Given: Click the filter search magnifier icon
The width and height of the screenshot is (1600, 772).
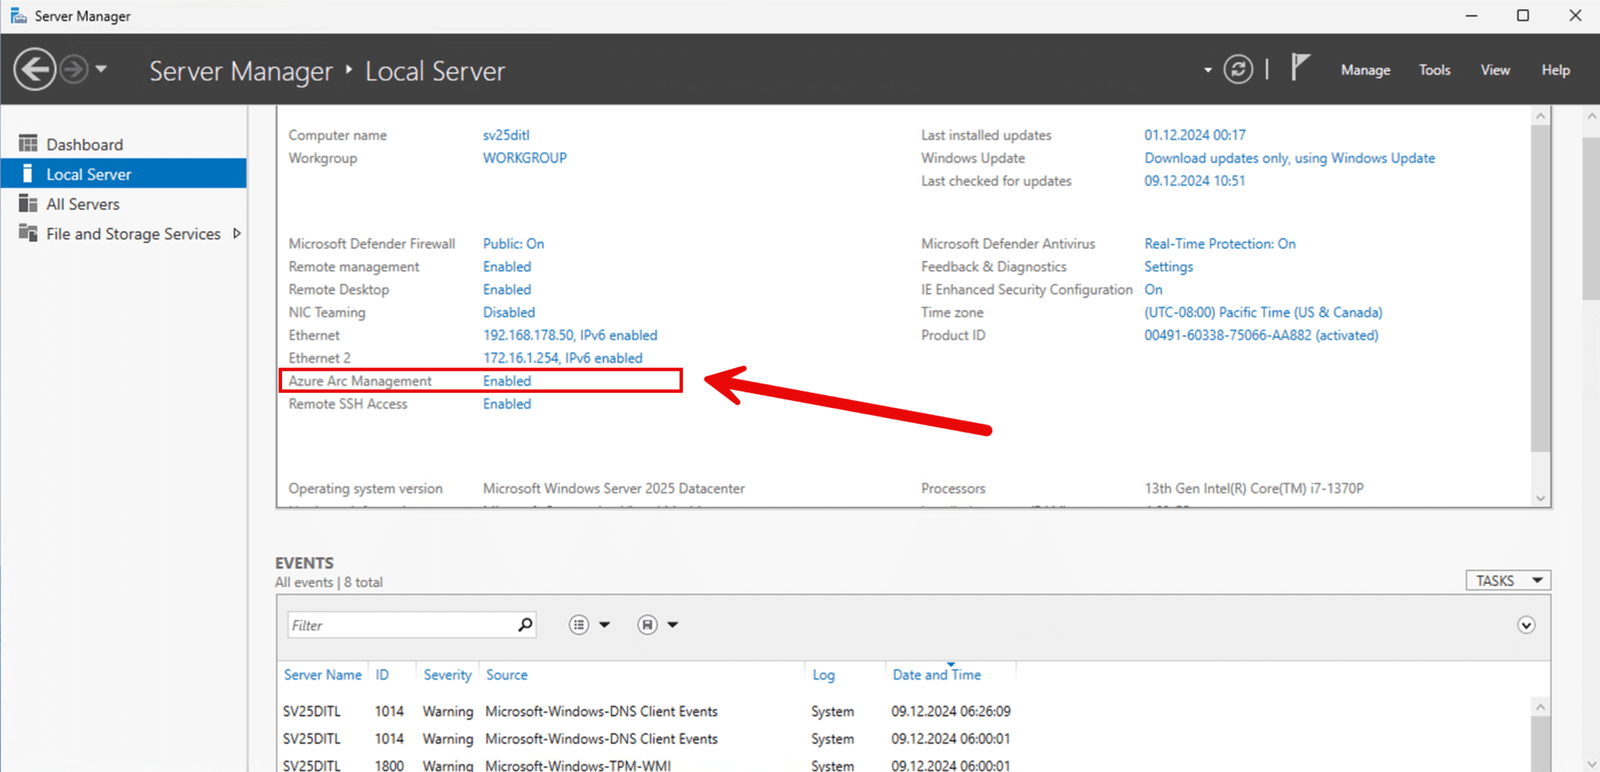Looking at the screenshot, I should point(525,625).
